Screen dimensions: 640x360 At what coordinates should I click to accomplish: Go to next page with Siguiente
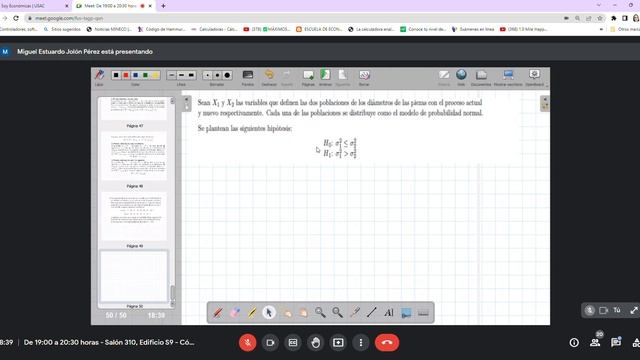point(342,75)
